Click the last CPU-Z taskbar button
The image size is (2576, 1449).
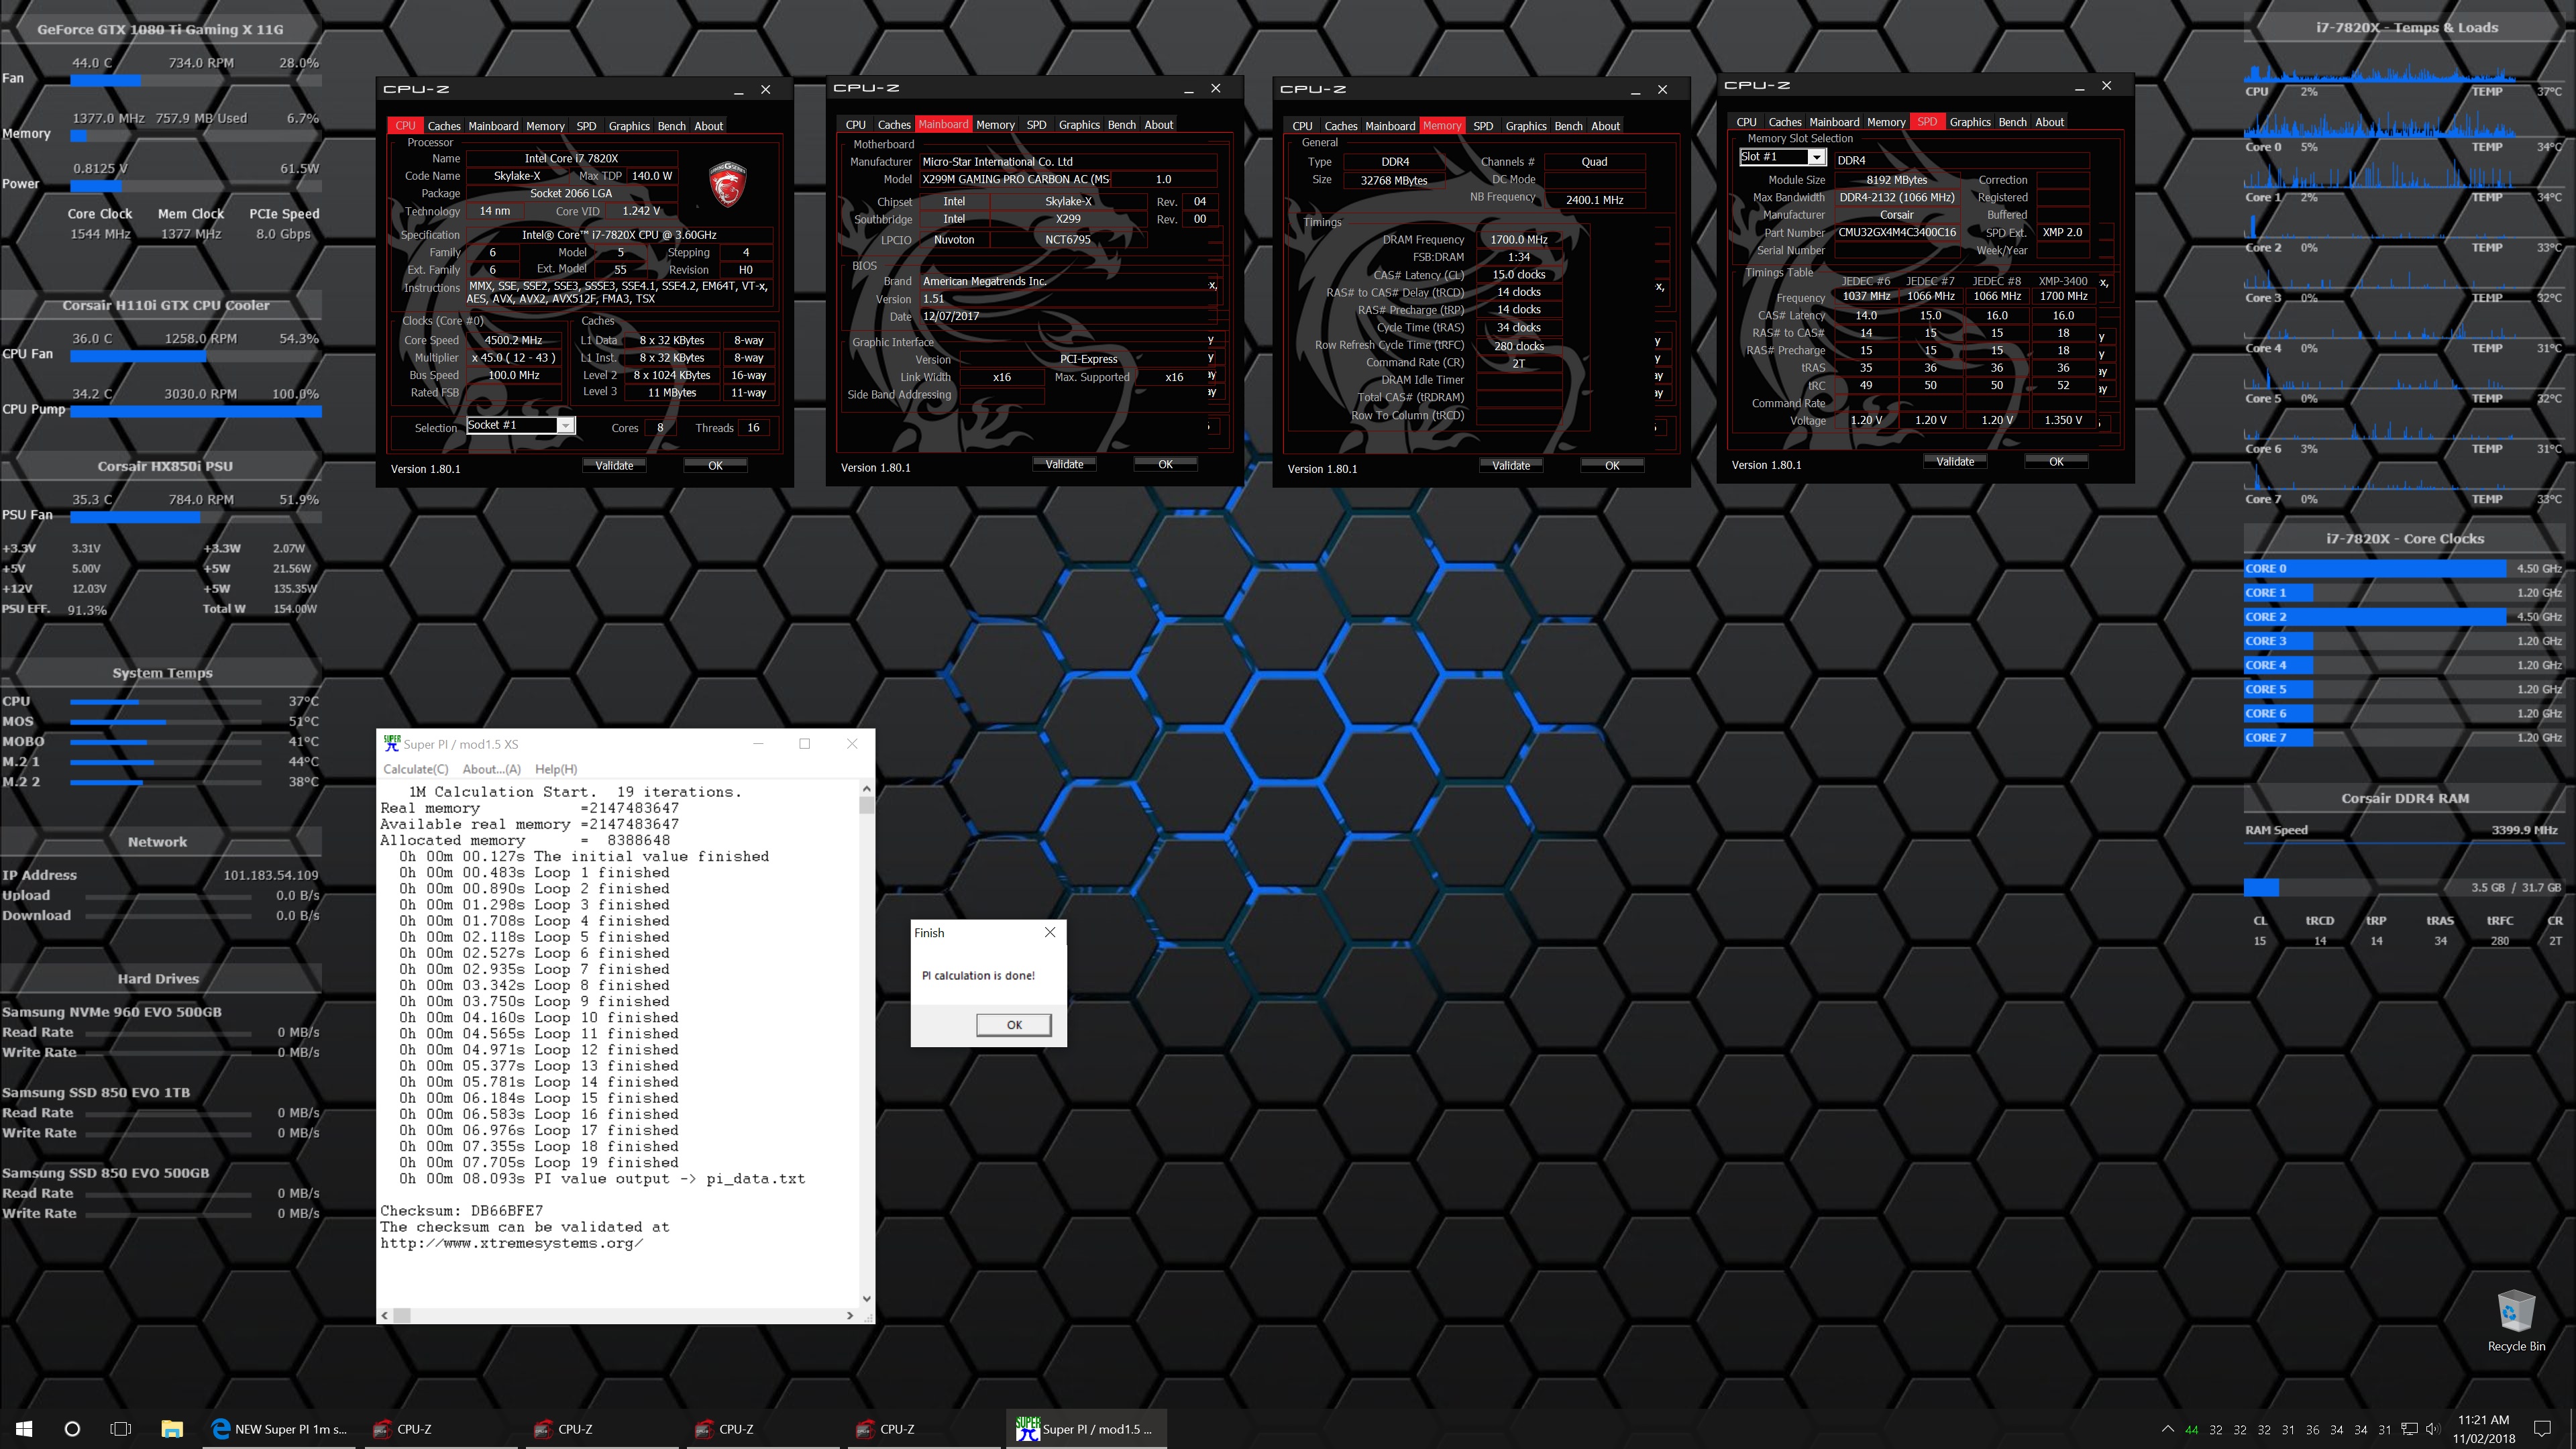pyautogui.click(x=924, y=1429)
